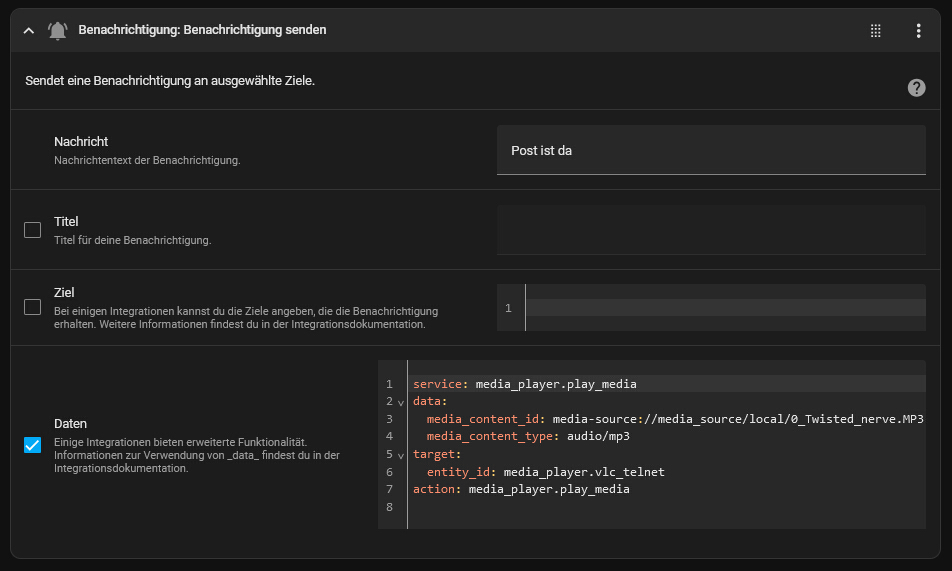Screen dimensions: 952x571
Task: Click empty line 8 in Daten editor
Action: [x=668, y=507]
